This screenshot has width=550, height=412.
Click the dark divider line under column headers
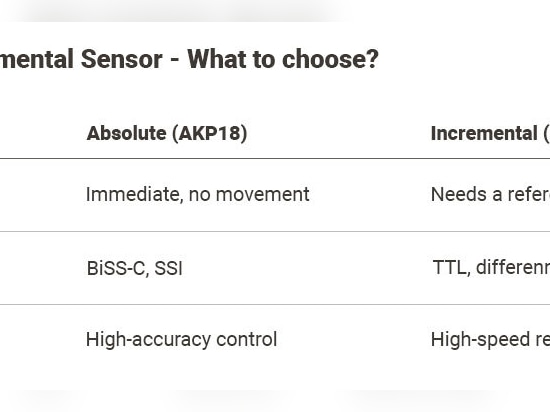pyautogui.click(x=275, y=158)
